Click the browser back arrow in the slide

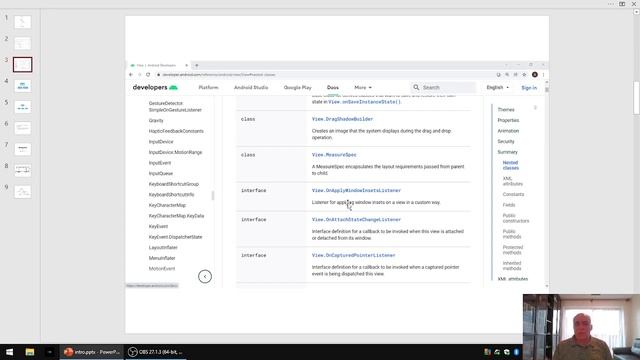131,75
